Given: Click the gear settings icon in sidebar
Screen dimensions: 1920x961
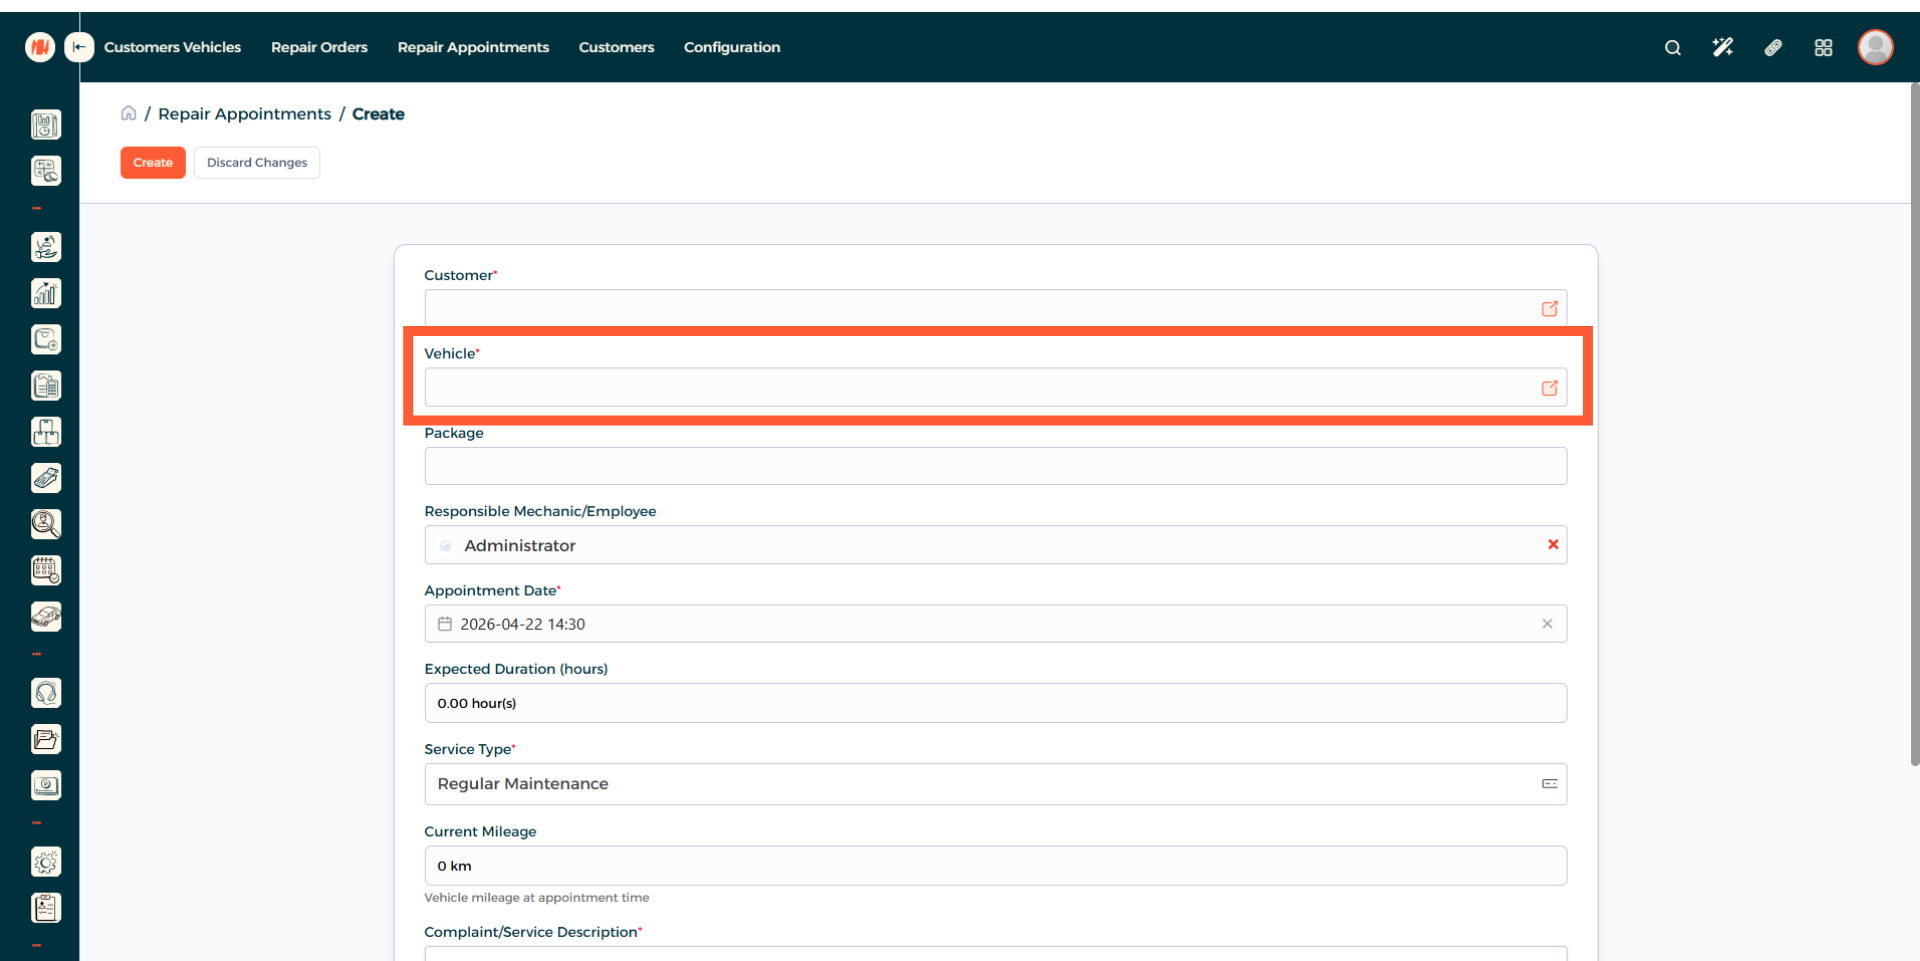Looking at the screenshot, I should pos(46,862).
